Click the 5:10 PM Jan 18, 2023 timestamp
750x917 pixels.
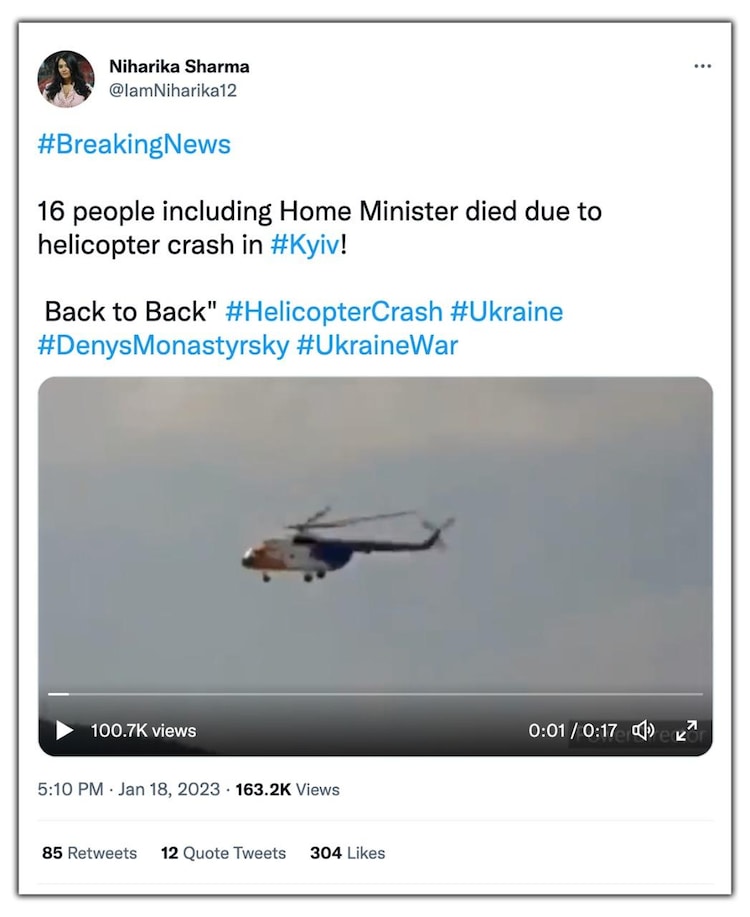129,790
